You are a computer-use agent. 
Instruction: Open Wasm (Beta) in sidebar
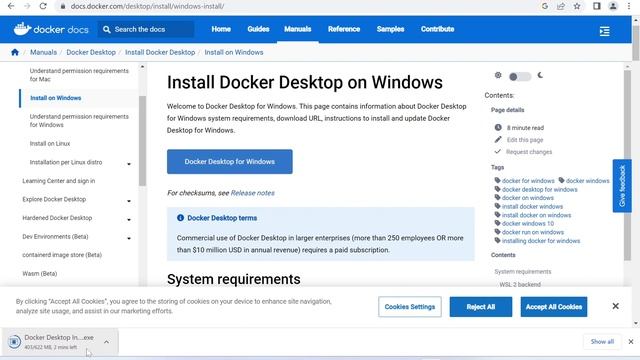pyautogui.click(x=40, y=273)
